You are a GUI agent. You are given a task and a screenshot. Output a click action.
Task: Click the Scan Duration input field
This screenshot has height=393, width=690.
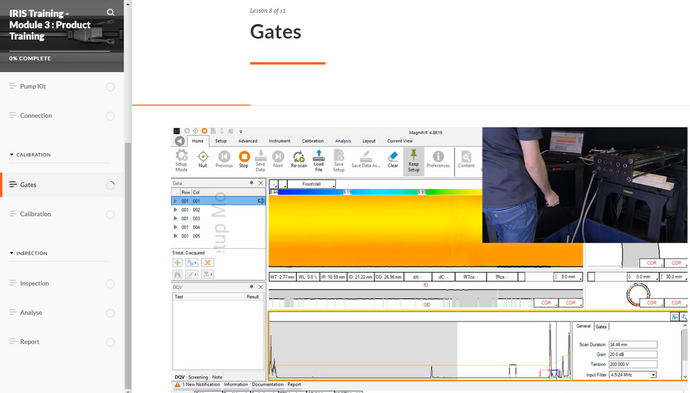pyautogui.click(x=633, y=345)
